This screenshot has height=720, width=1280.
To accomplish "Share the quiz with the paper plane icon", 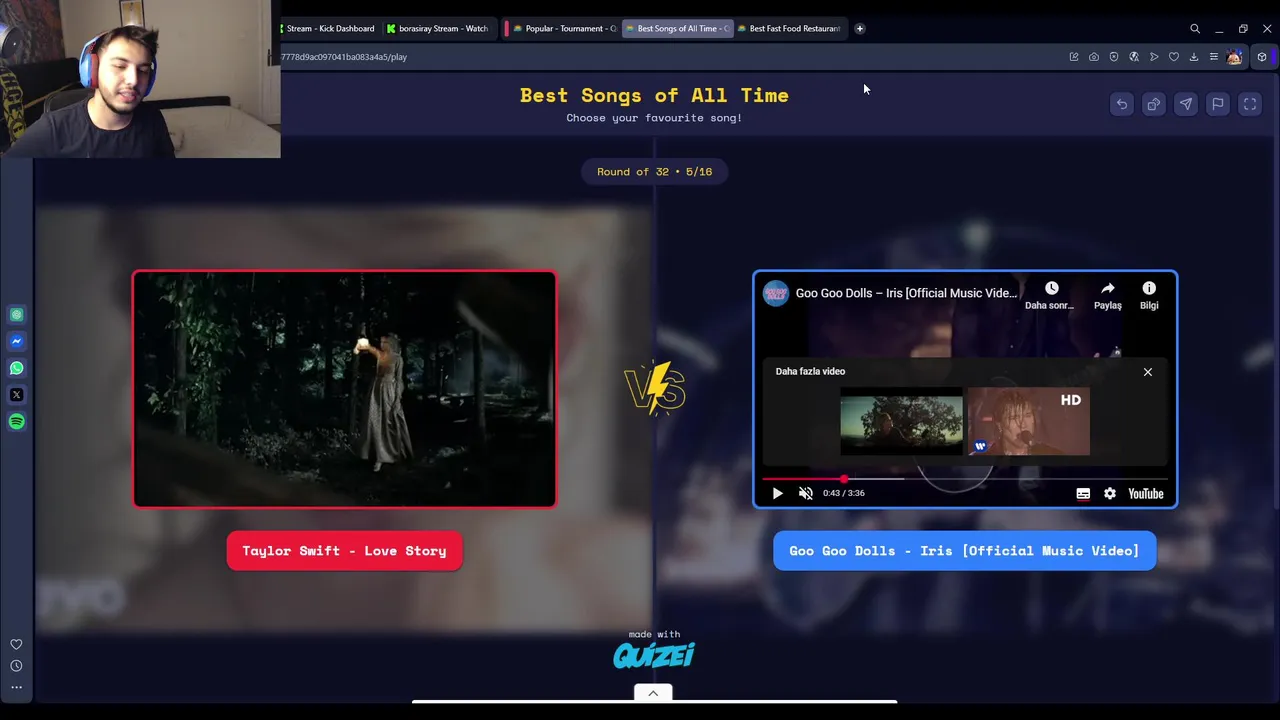I will tap(1186, 104).
